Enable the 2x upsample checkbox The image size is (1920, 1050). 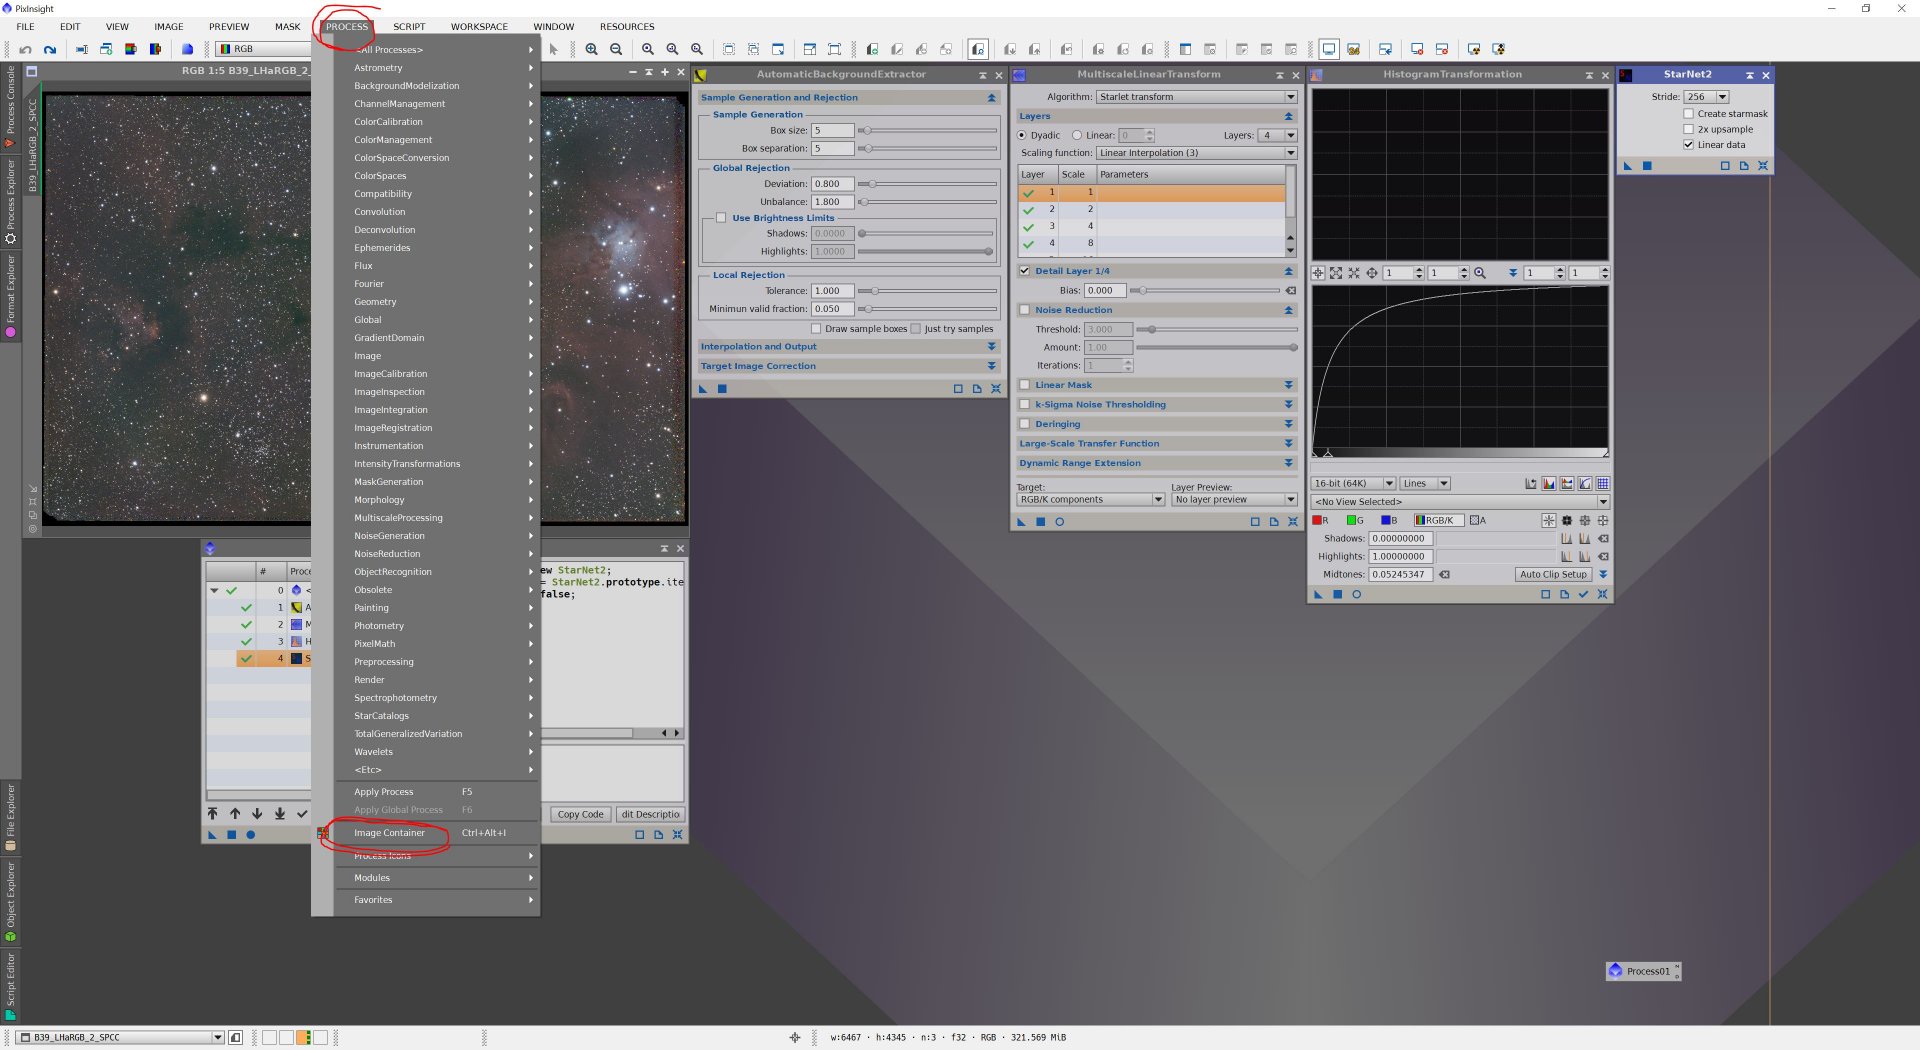tap(1689, 129)
